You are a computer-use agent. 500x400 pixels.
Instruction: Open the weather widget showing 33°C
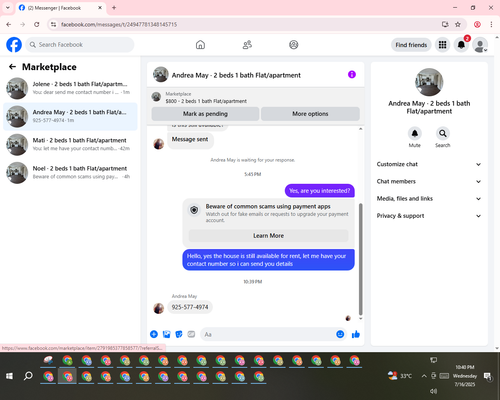coord(400,376)
